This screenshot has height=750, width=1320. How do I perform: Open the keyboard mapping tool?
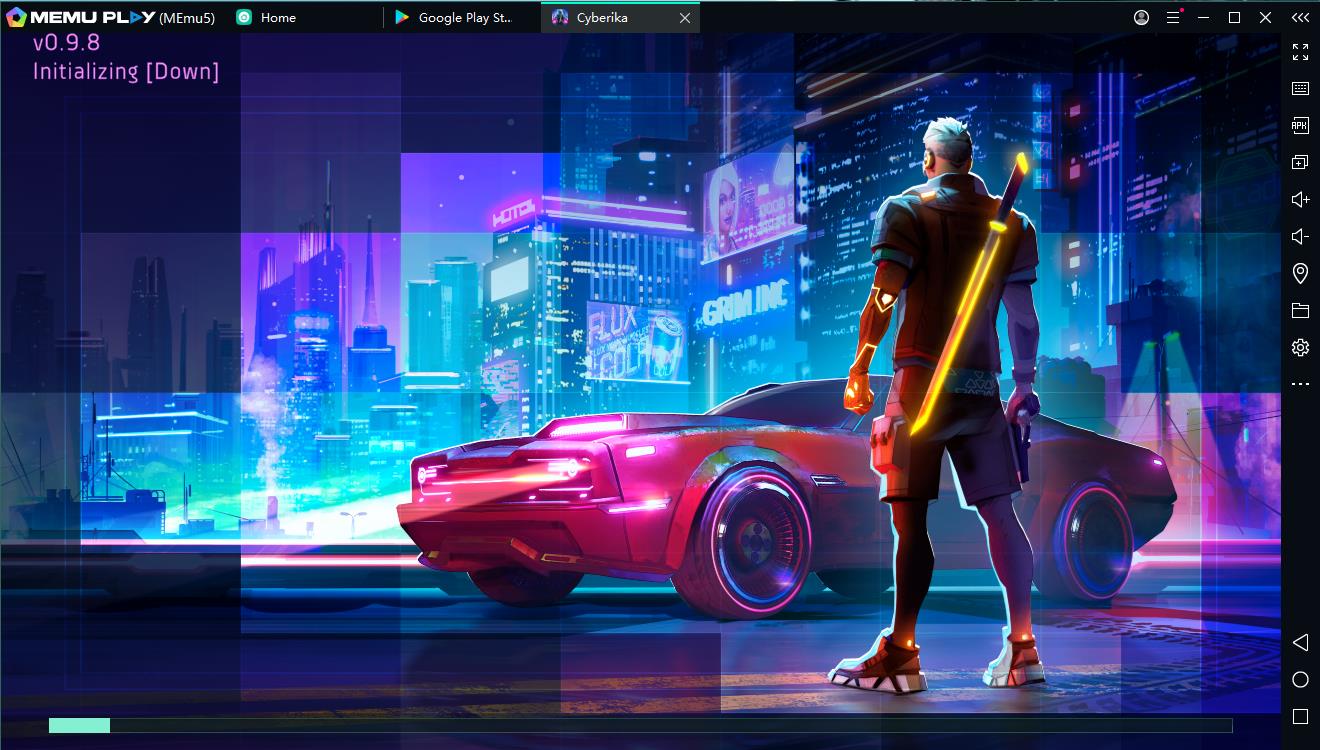pos(1300,89)
